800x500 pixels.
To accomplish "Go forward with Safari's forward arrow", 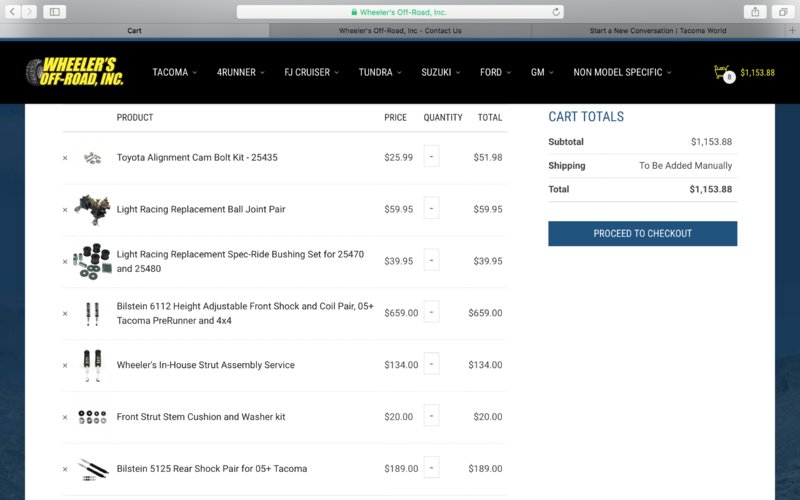I will (x=29, y=12).
